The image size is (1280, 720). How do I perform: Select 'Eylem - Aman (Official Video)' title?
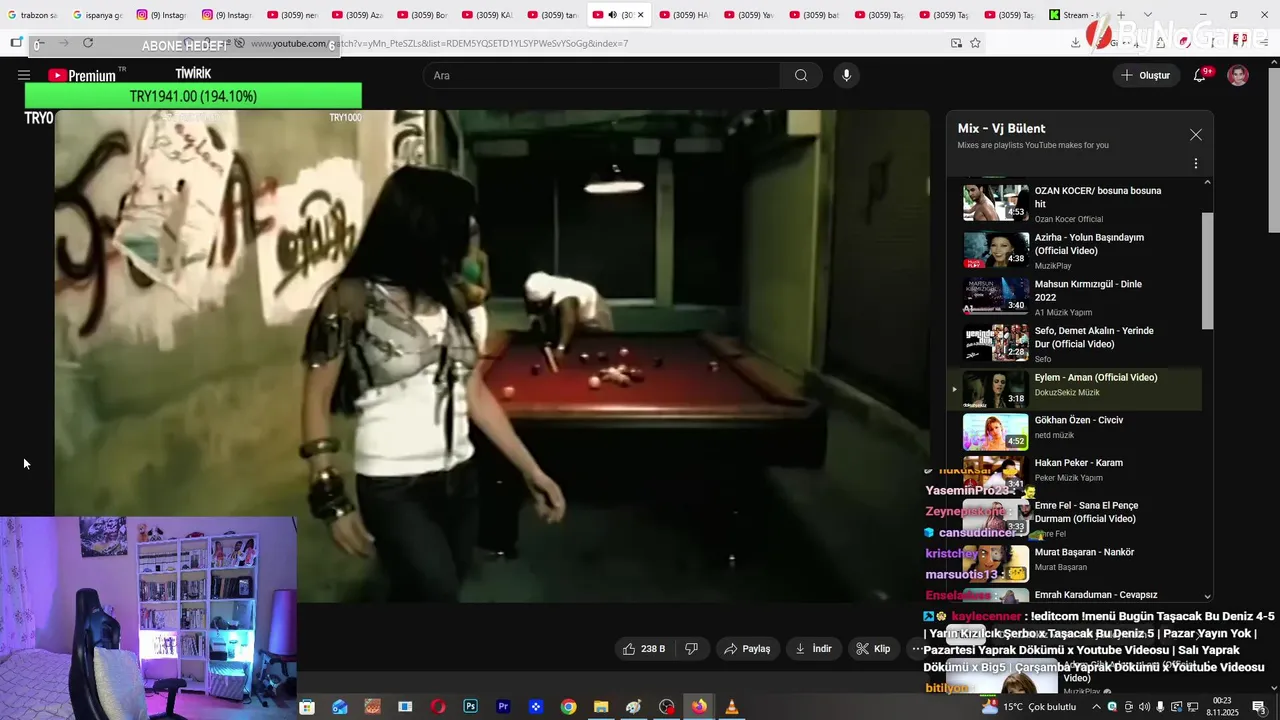(1096, 377)
